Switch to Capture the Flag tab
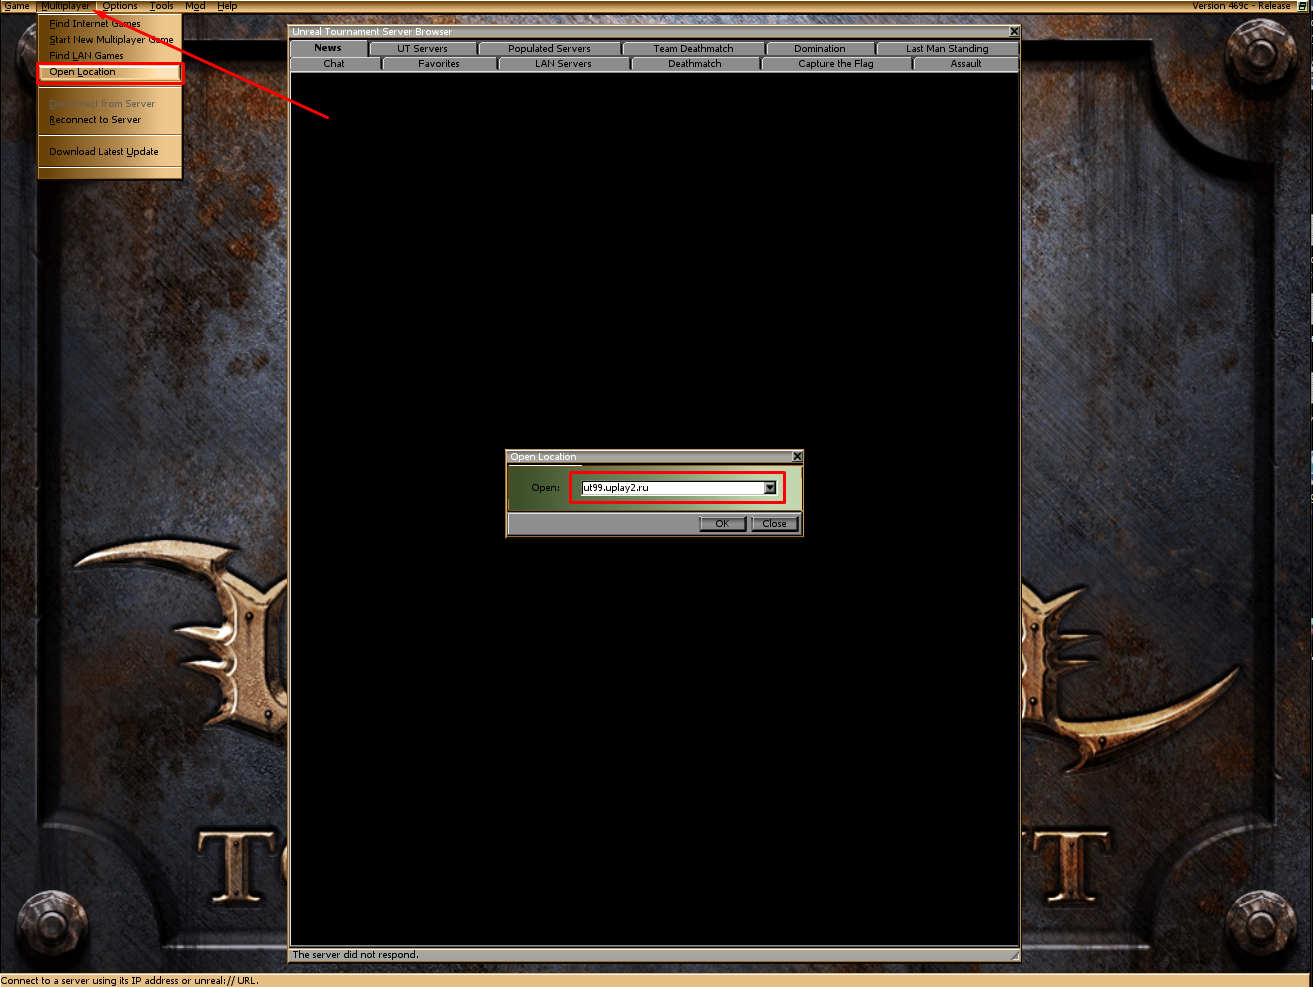Viewport: 1313px width, 987px height. click(x=836, y=64)
